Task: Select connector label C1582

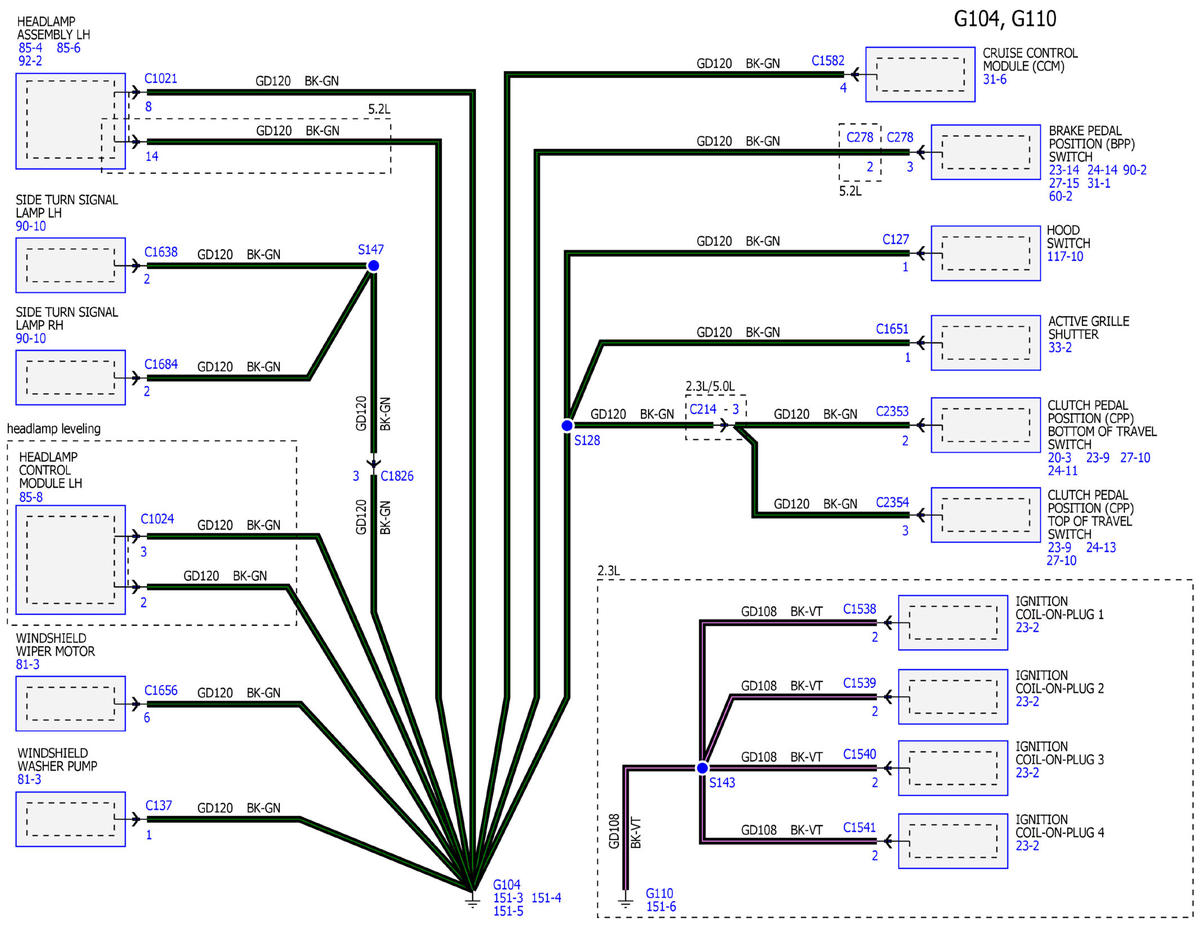Action: tap(828, 62)
